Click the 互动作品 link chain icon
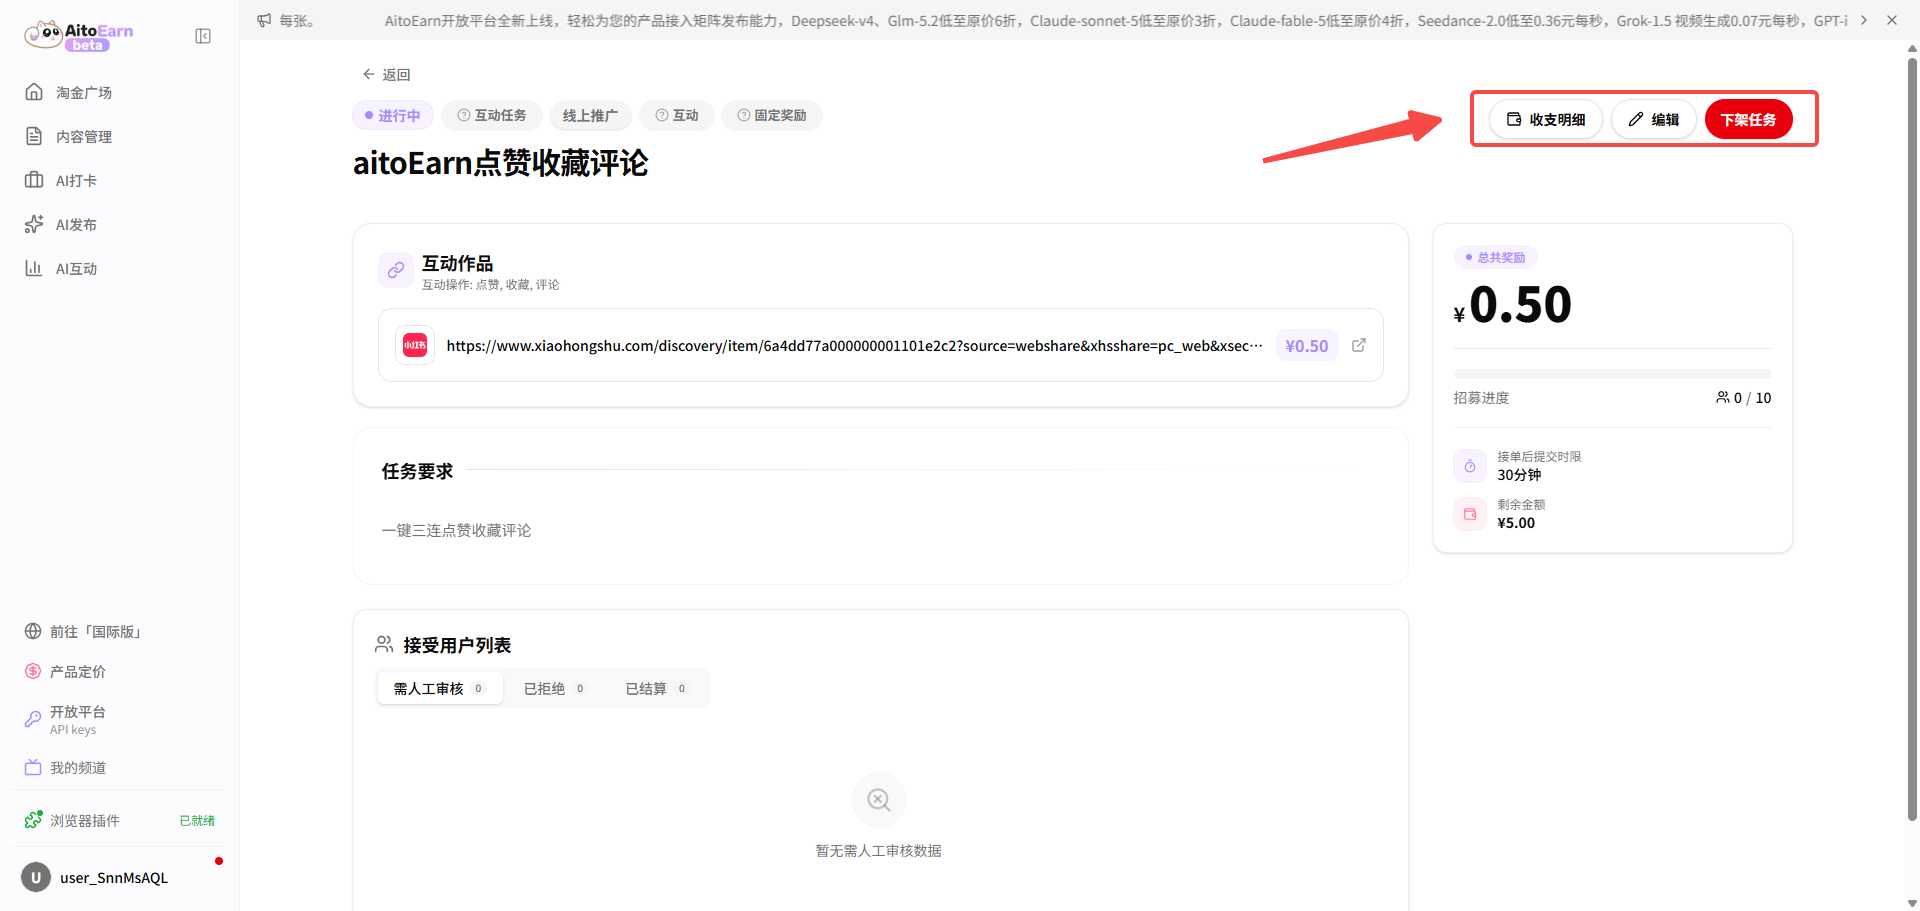This screenshot has width=1920, height=911. point(396,270)
